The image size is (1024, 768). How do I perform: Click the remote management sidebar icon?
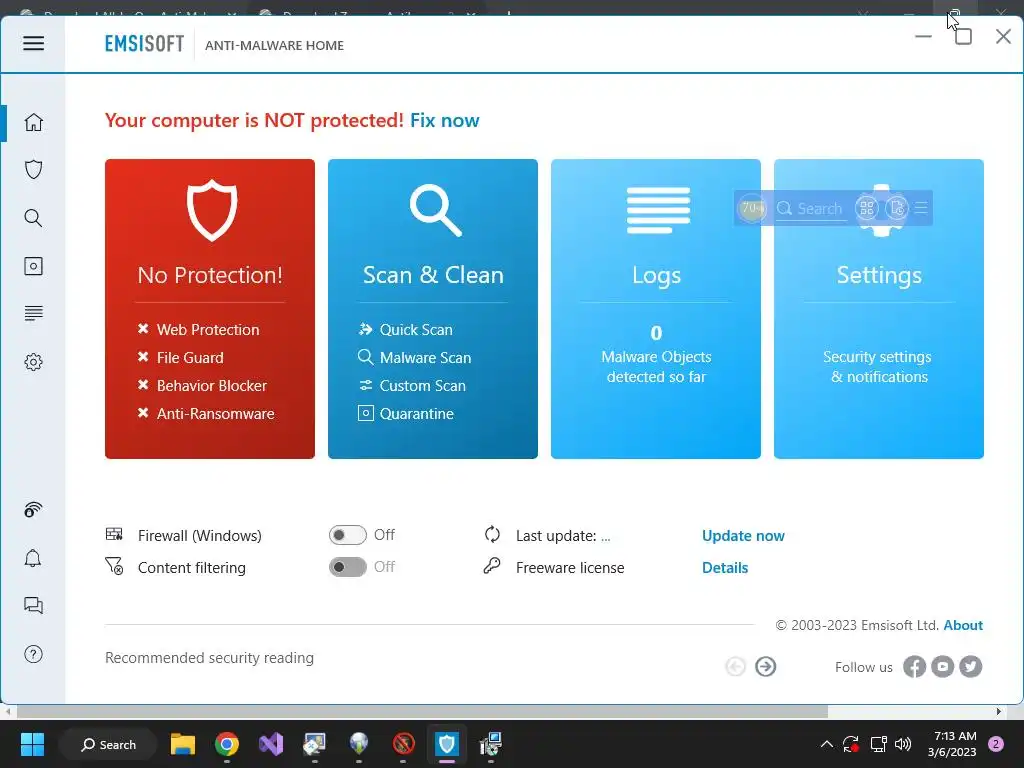[33, 509]
